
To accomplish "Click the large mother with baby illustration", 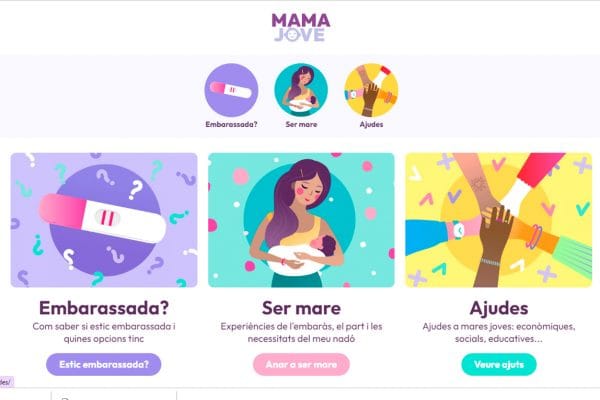I will pyautogui.click(x=301, y=220).
